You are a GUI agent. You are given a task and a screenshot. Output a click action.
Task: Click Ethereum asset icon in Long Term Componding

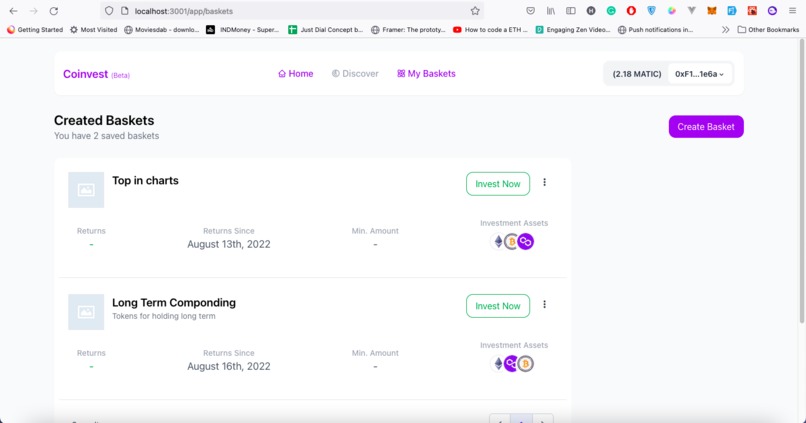tap(498, 363)
